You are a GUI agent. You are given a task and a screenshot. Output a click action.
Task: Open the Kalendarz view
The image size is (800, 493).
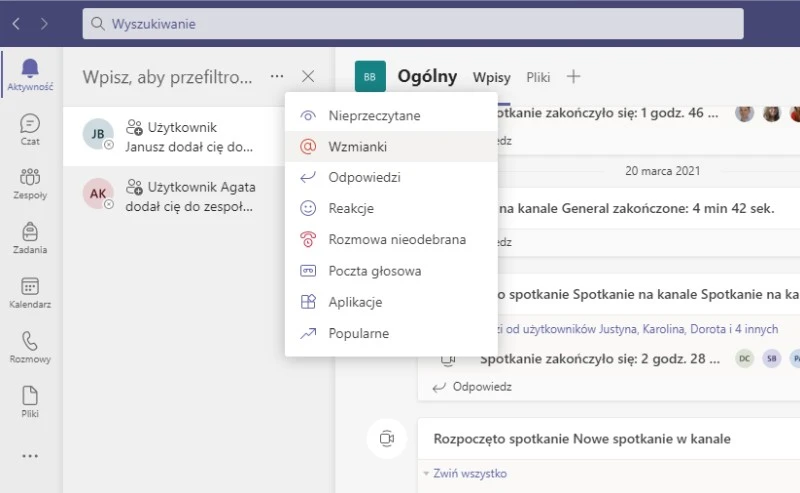[30, 292]
